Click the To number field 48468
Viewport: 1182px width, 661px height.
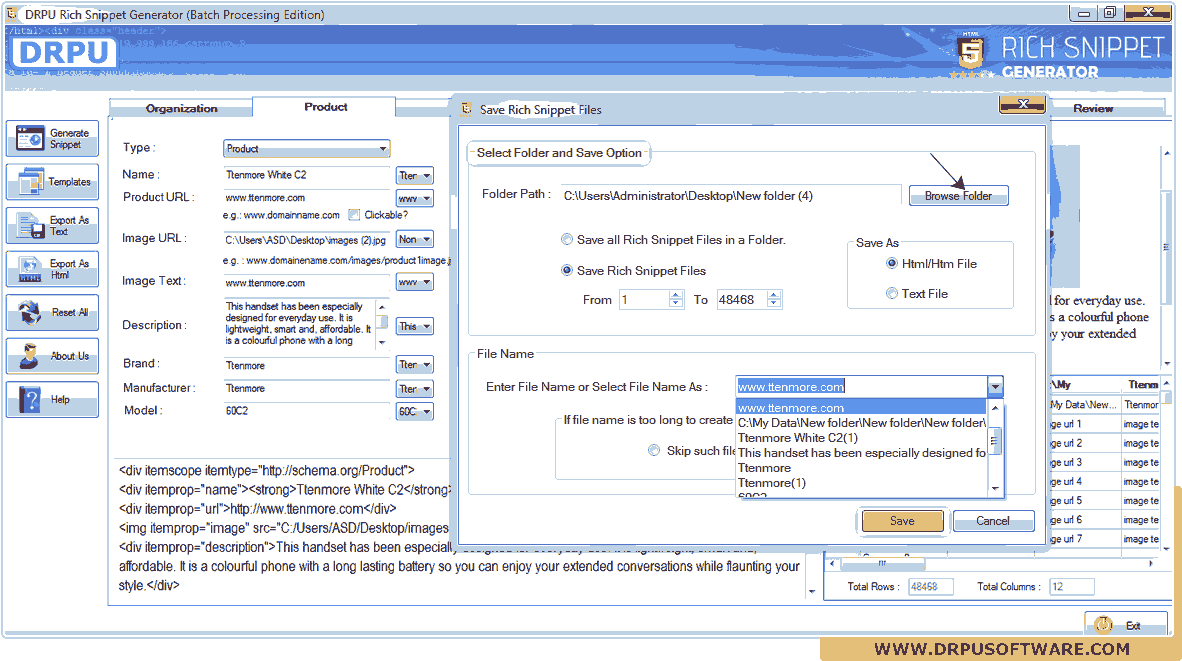[x=742, y=299]
